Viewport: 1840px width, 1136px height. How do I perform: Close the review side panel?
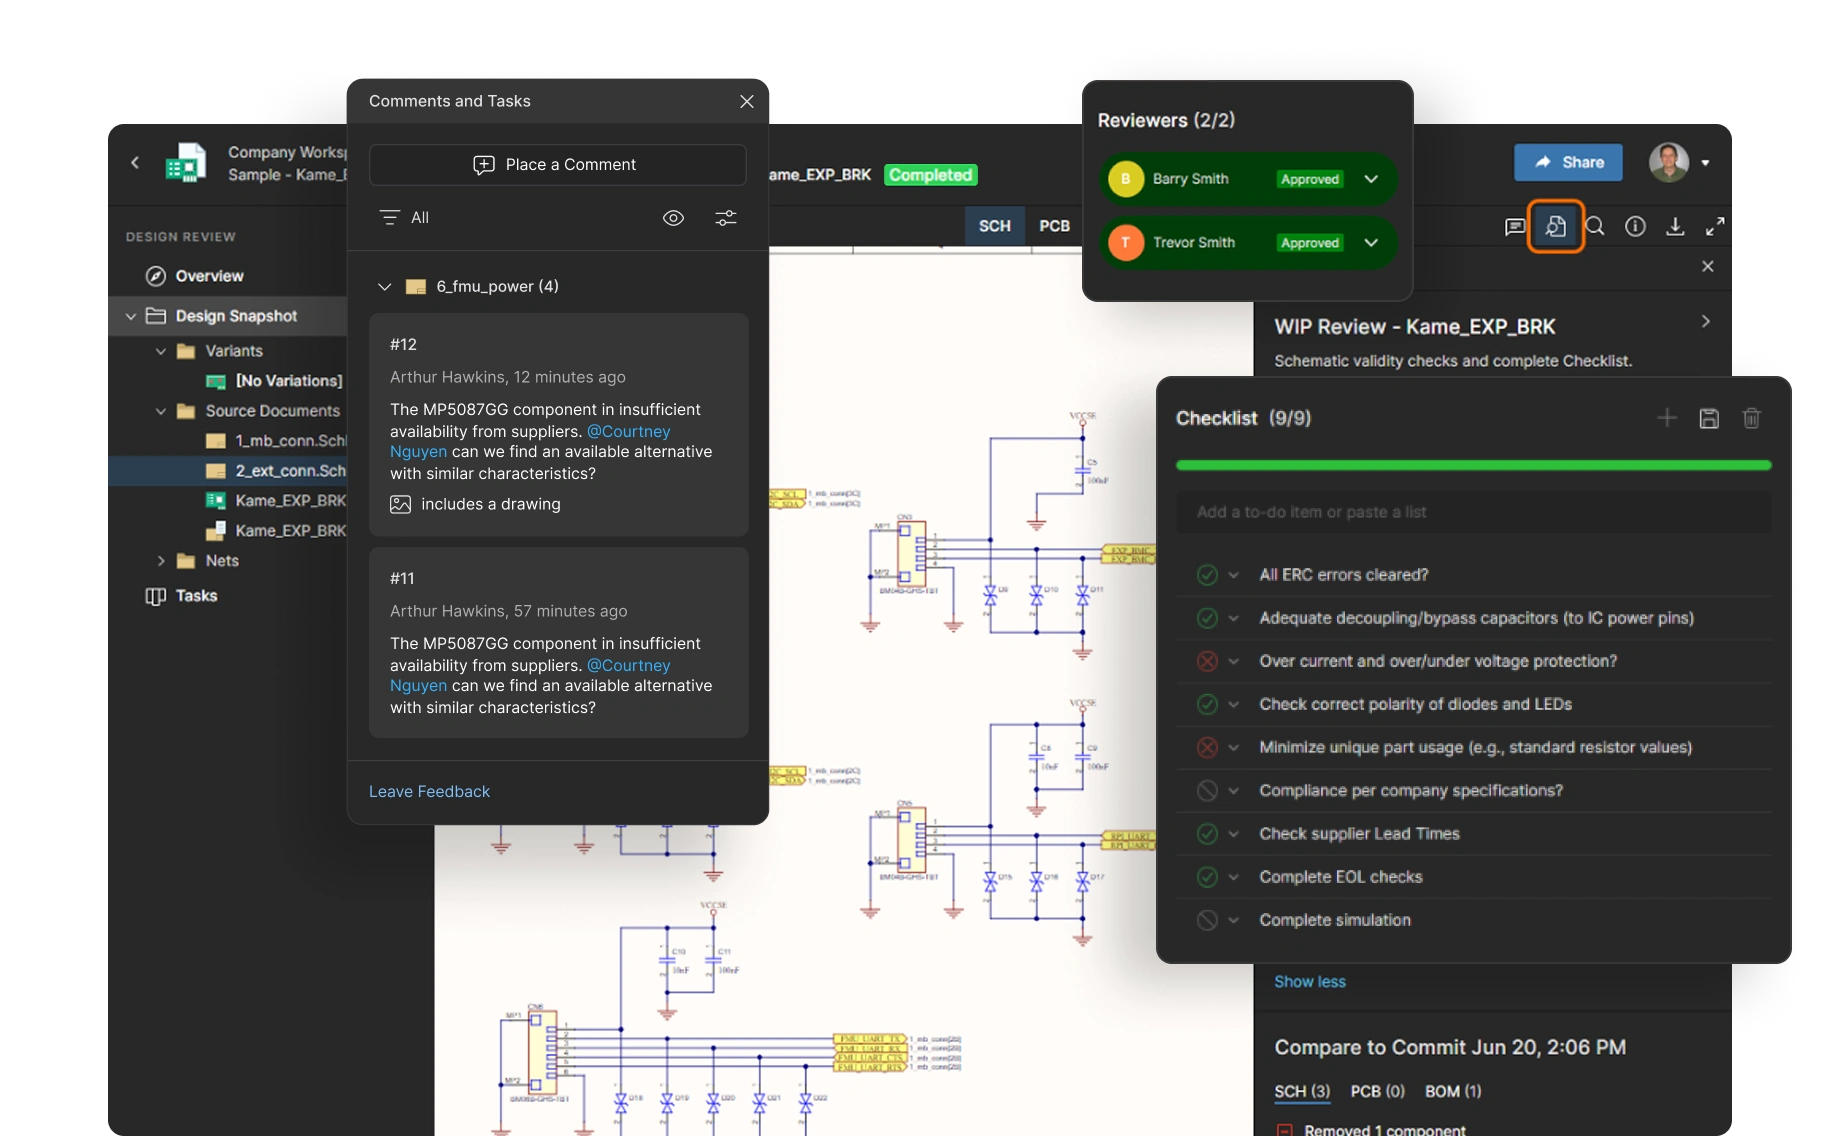[1708, 266]
